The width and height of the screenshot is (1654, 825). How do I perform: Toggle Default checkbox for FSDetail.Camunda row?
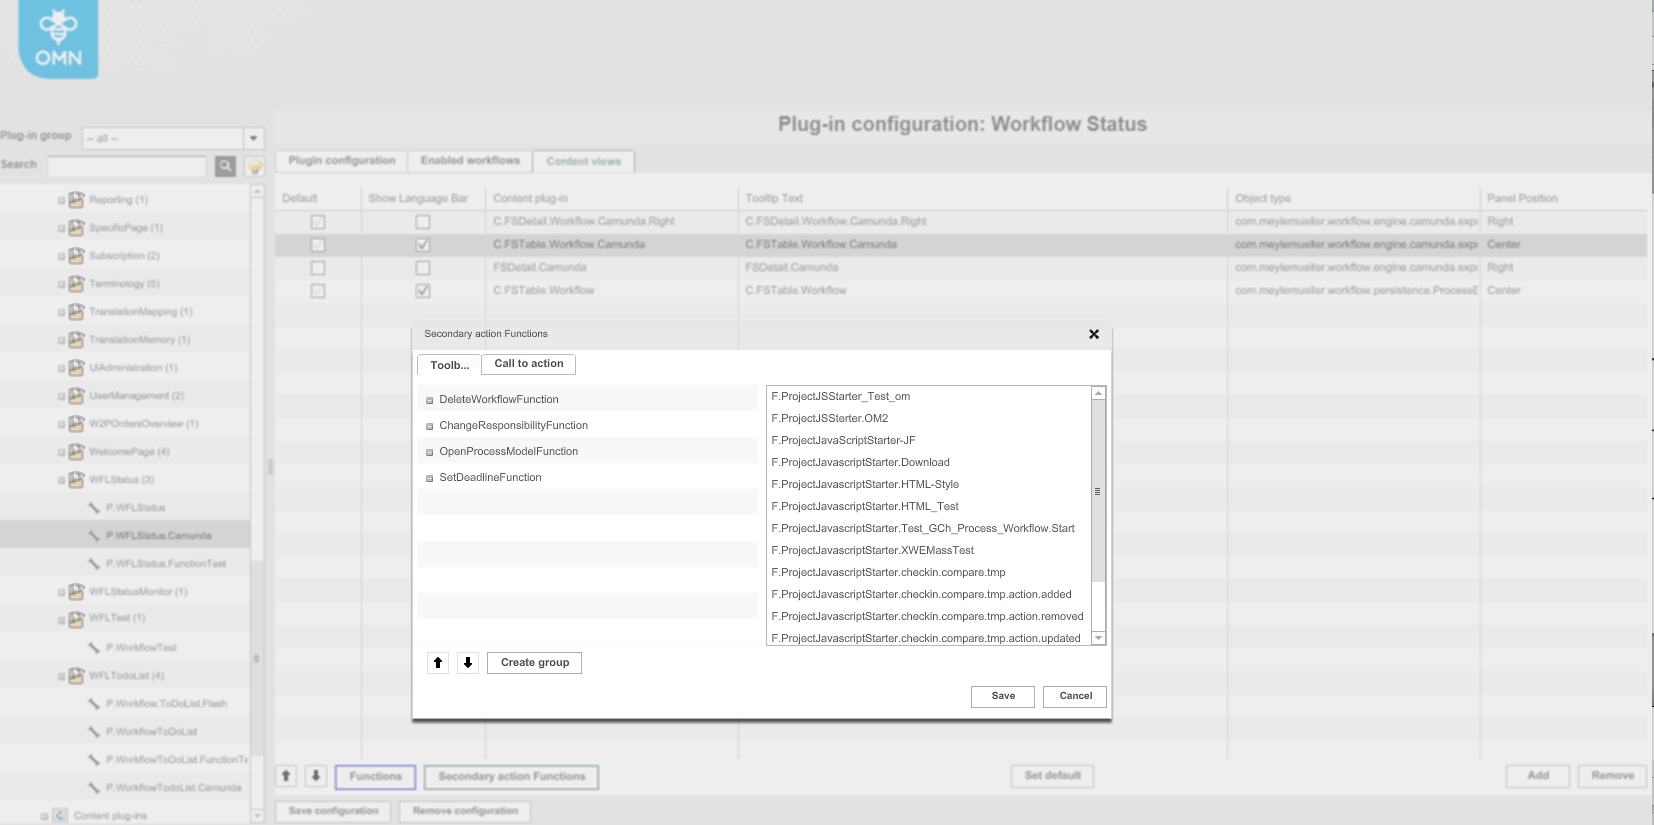tap(318, 268)
